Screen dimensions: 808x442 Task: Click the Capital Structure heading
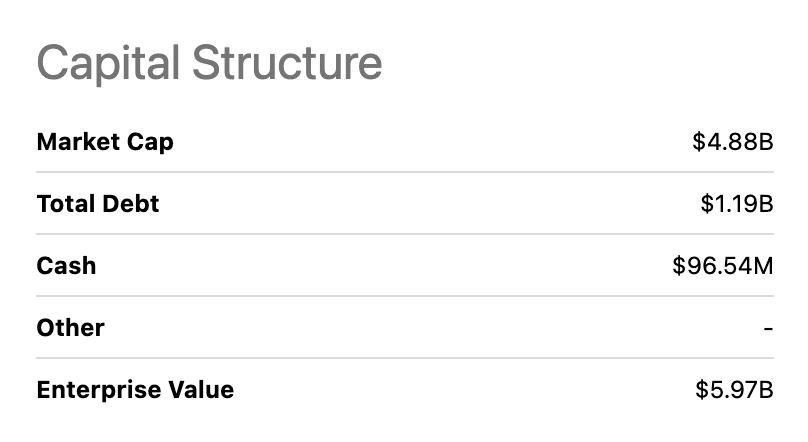tap(209, 62)
